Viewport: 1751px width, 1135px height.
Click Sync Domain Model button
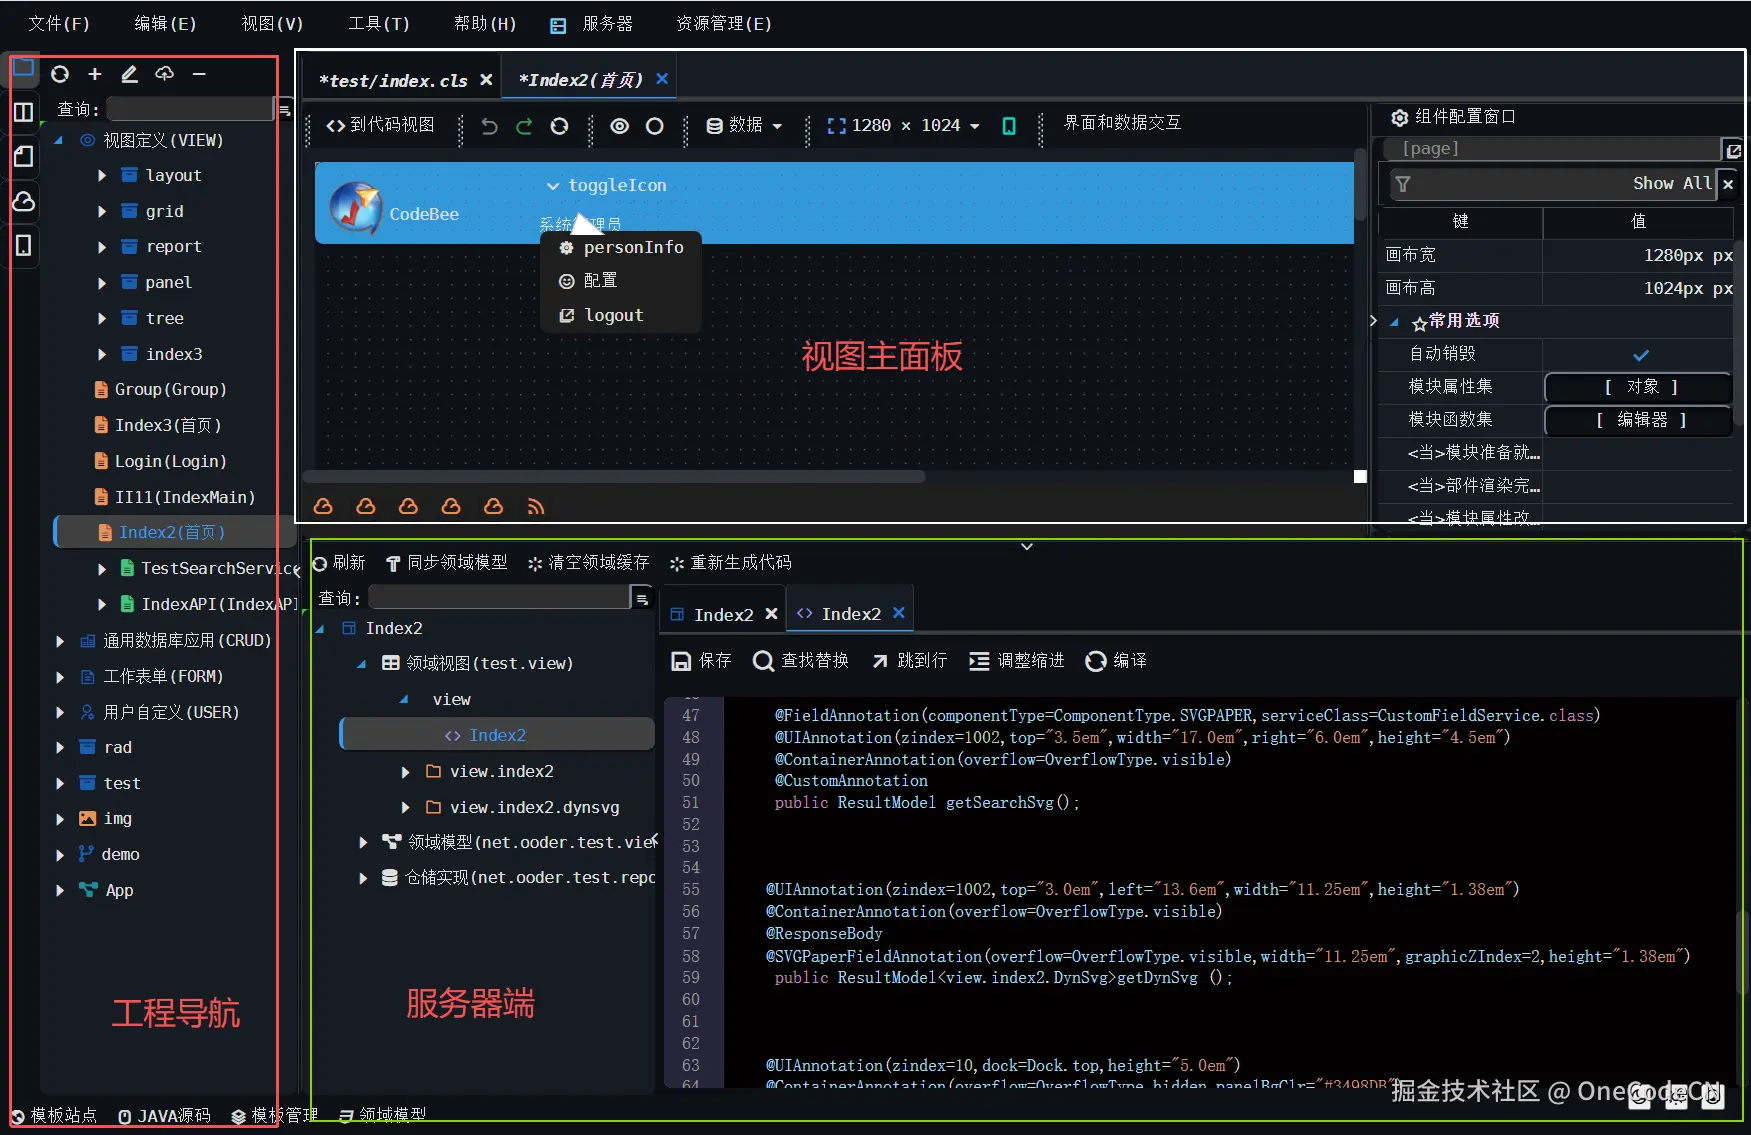point(447,563)
